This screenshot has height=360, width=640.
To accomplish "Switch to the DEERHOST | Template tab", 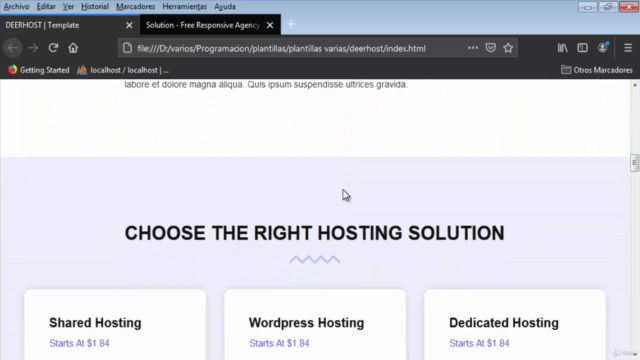I will (x=70, y=25).
